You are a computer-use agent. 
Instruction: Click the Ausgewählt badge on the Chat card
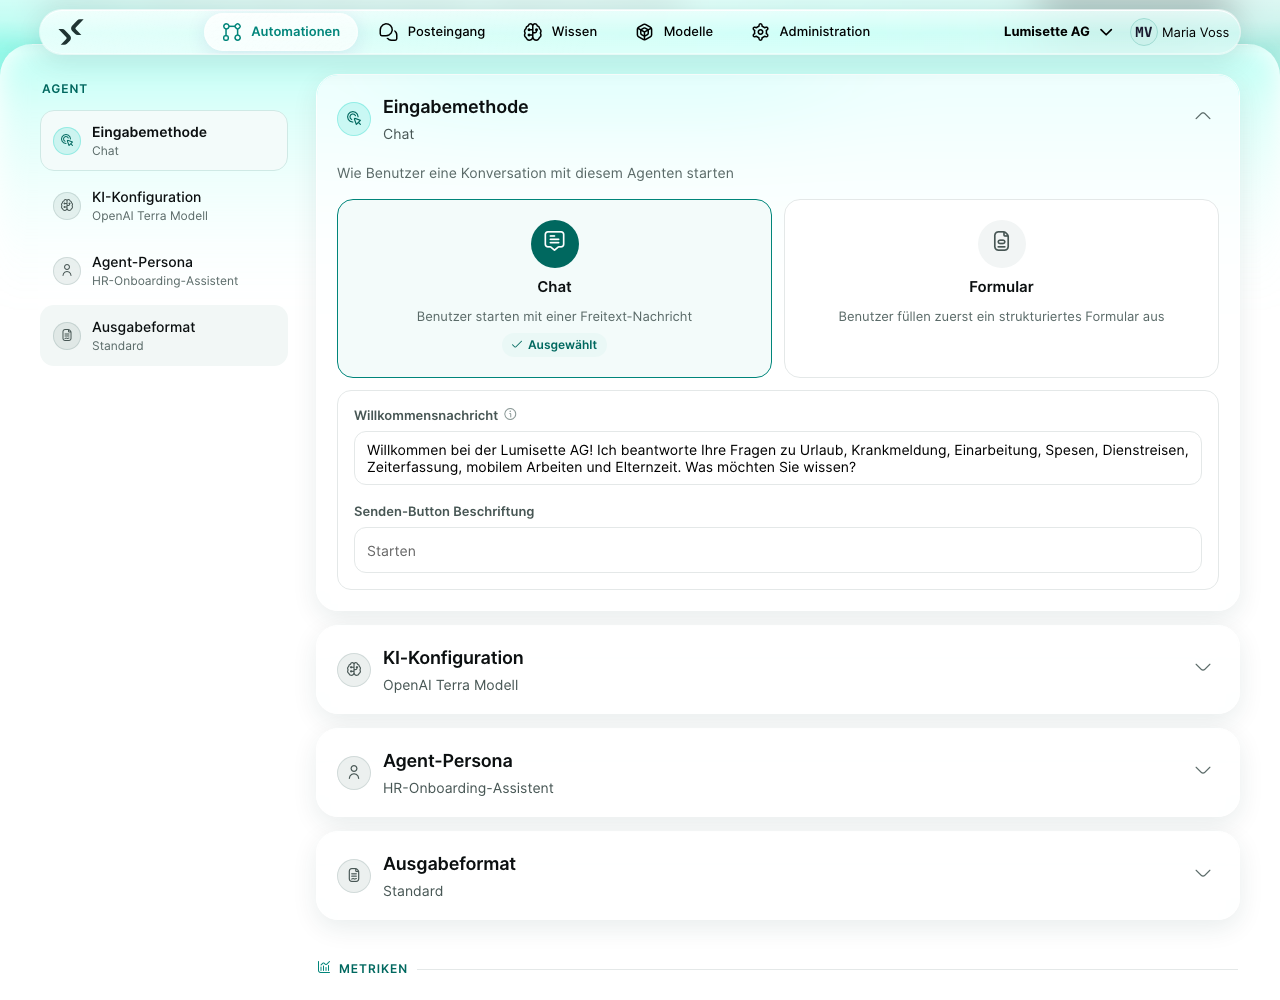pos(554,345)
